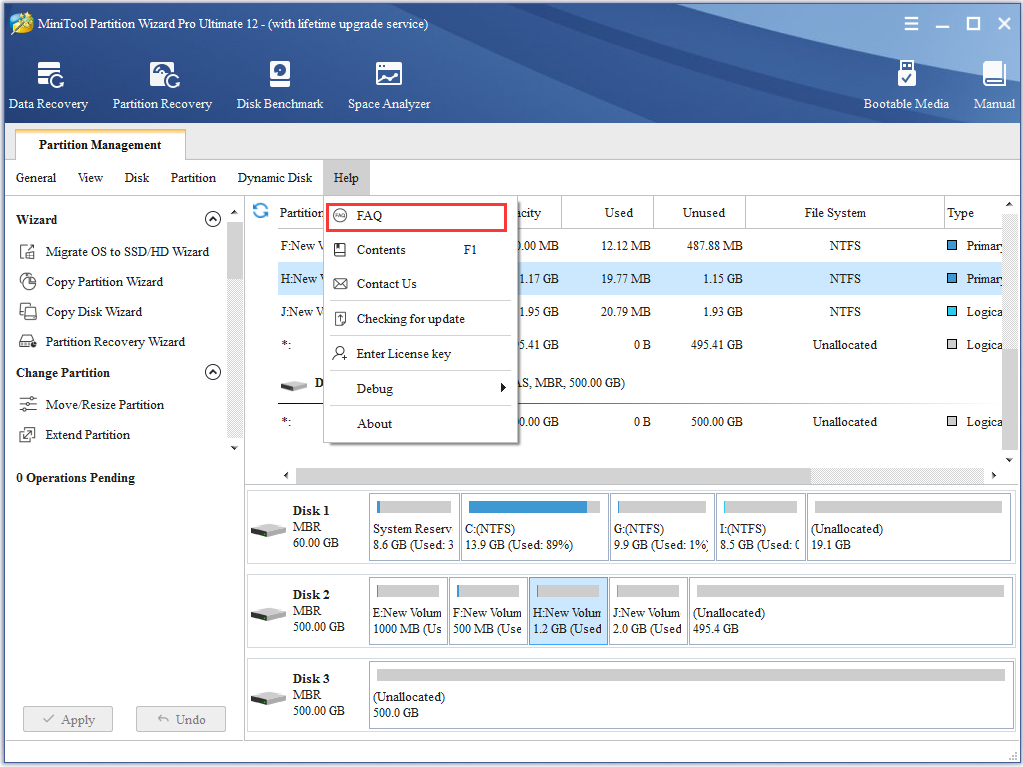Open the Bootable Media creator
This screenshot has height=767, width=1023.
[906, 82]
